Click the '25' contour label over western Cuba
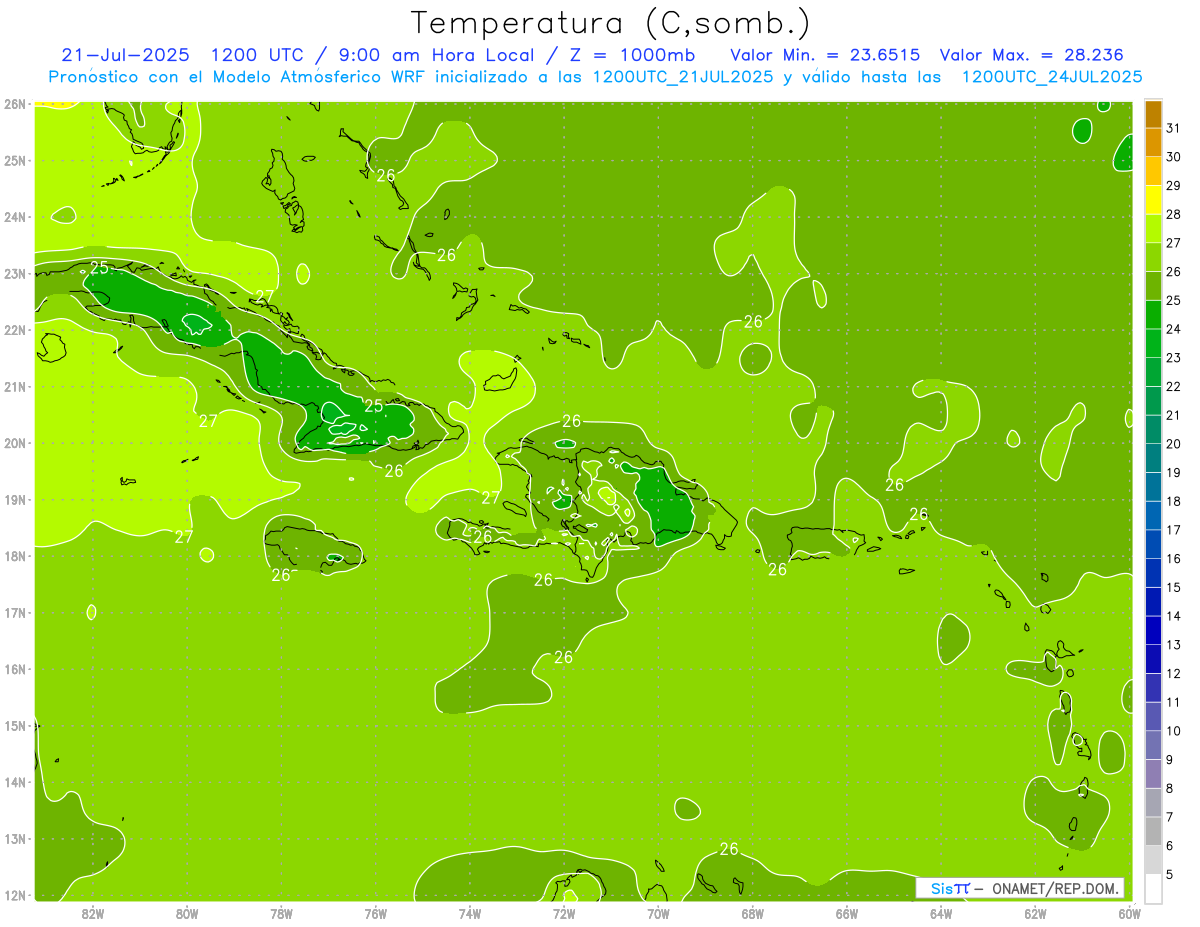 click(99, 268)
